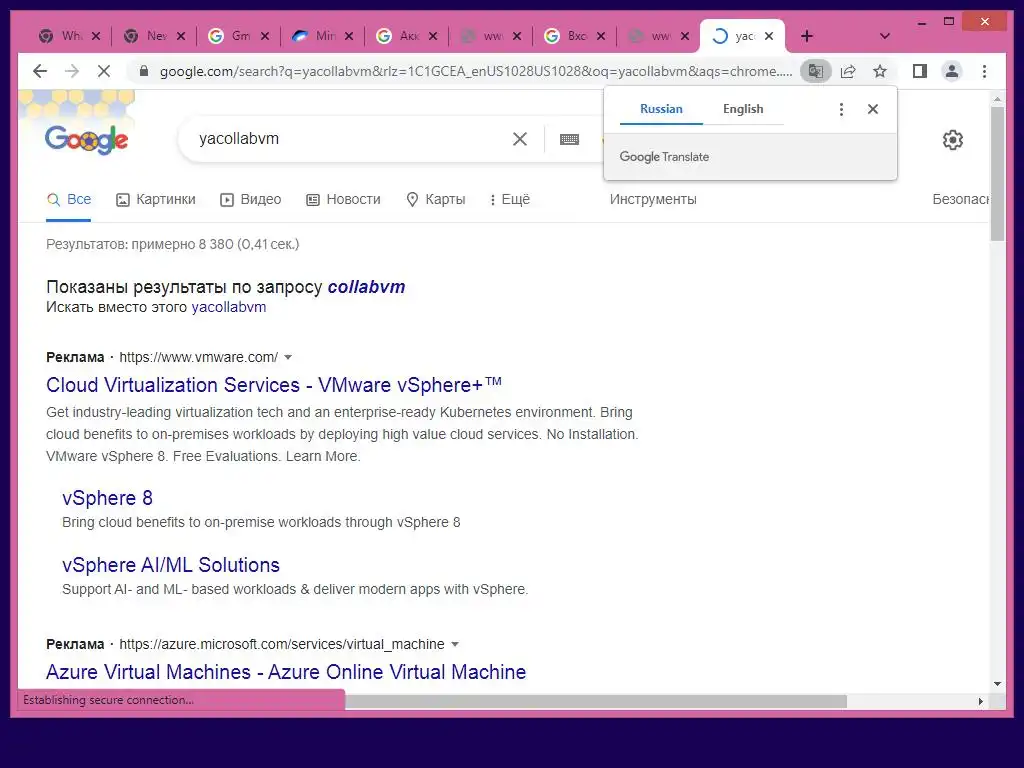Click the Translate icon in the address bar
The image size is (1024, 768).
tap(816, 71)
